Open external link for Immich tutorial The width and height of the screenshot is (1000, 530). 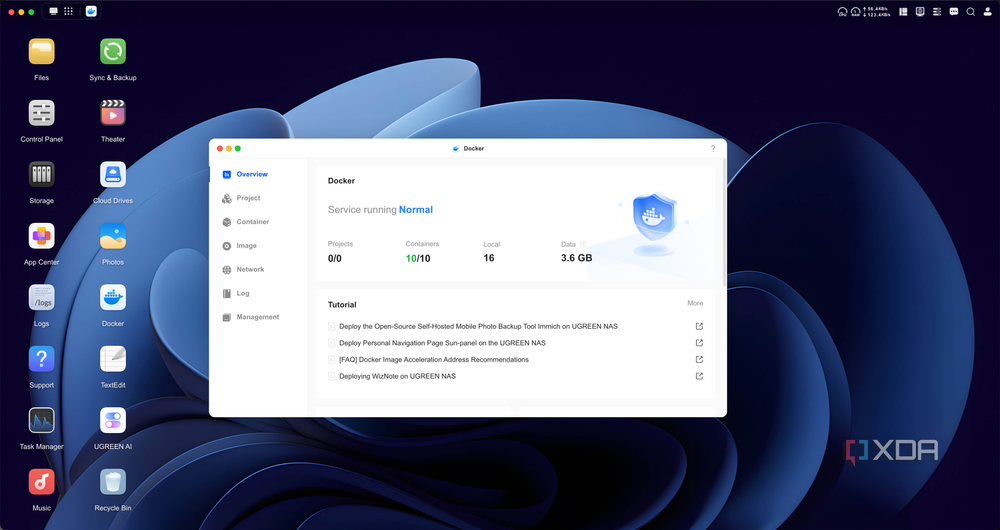tap(700, 327)
